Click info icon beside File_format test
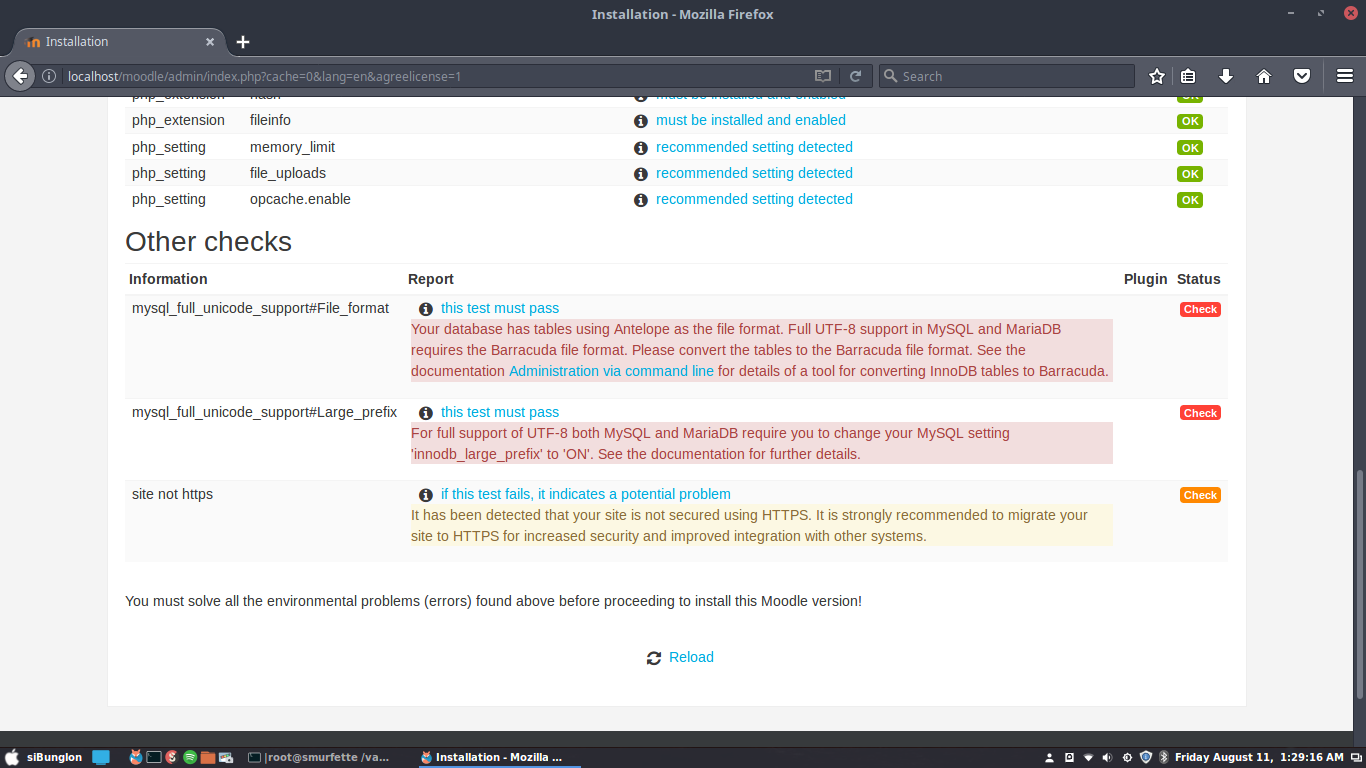 click(426, 309)
